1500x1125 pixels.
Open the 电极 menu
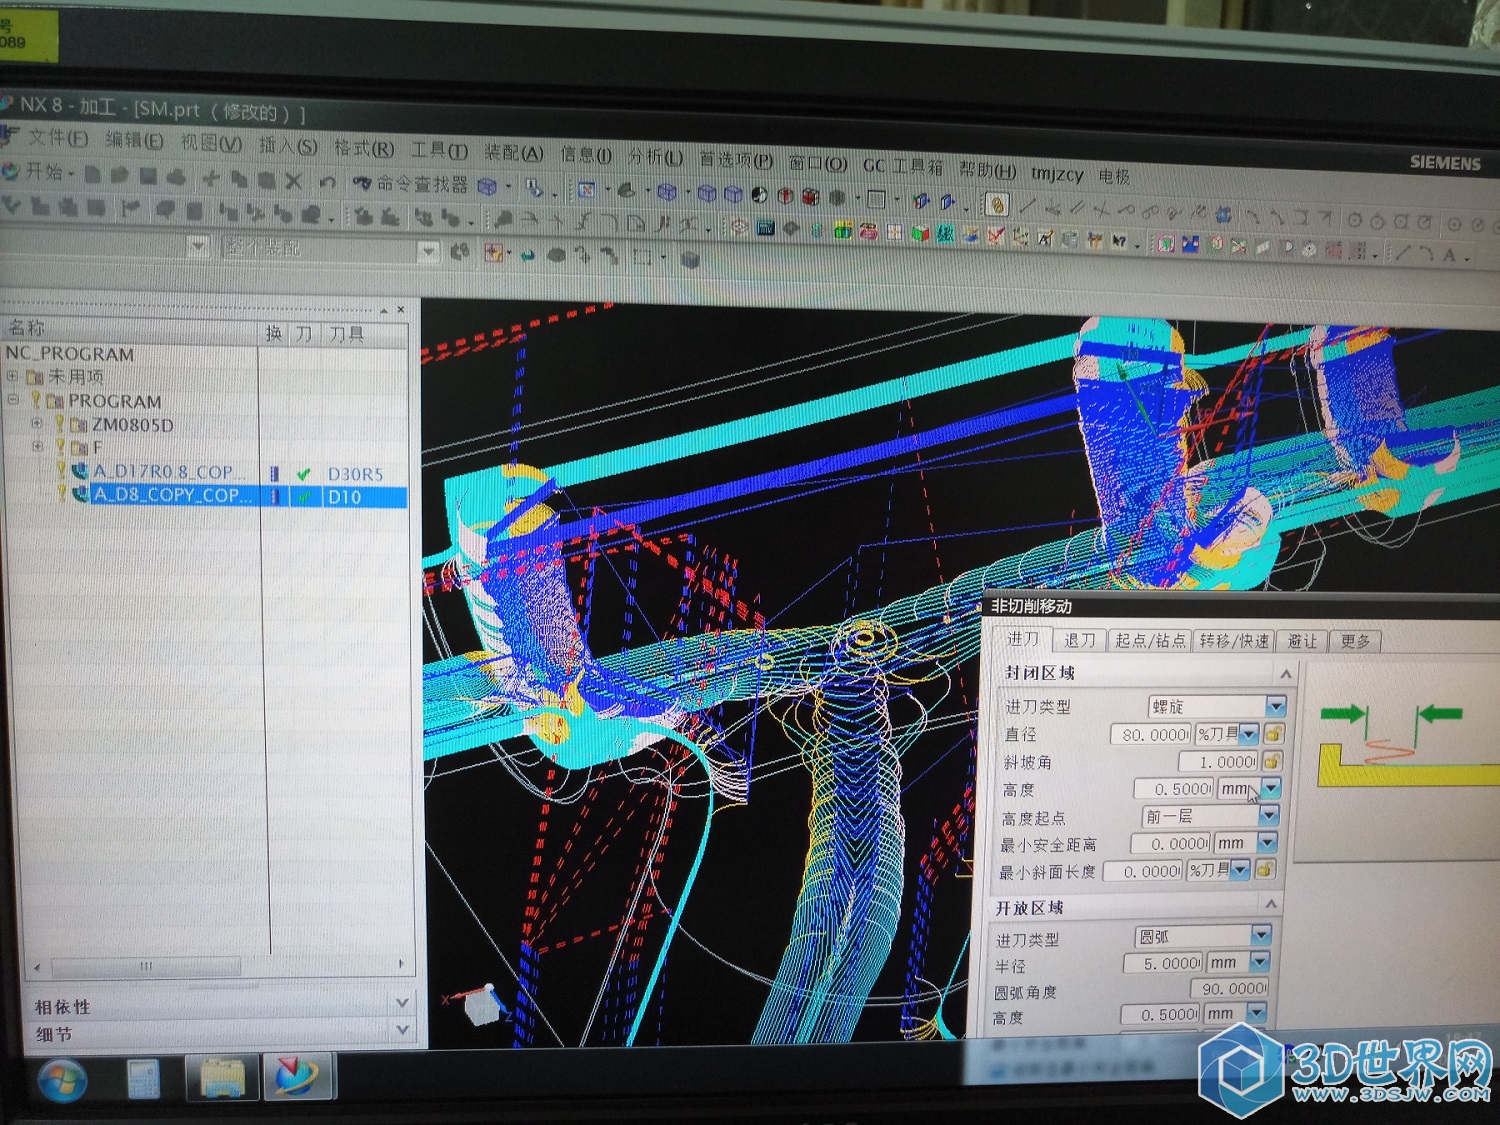coord(1114,176)
